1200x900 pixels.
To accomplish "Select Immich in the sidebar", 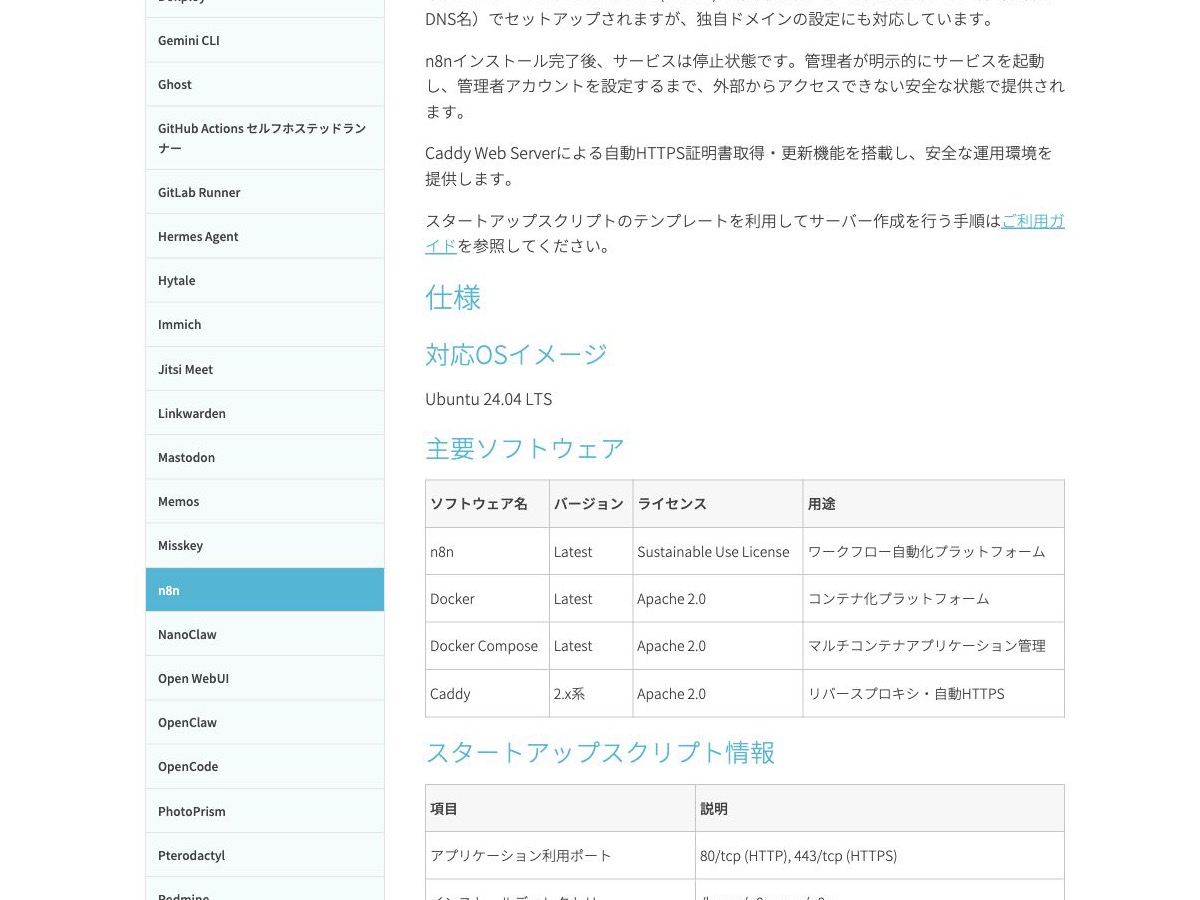I will (x=265, y=324).
